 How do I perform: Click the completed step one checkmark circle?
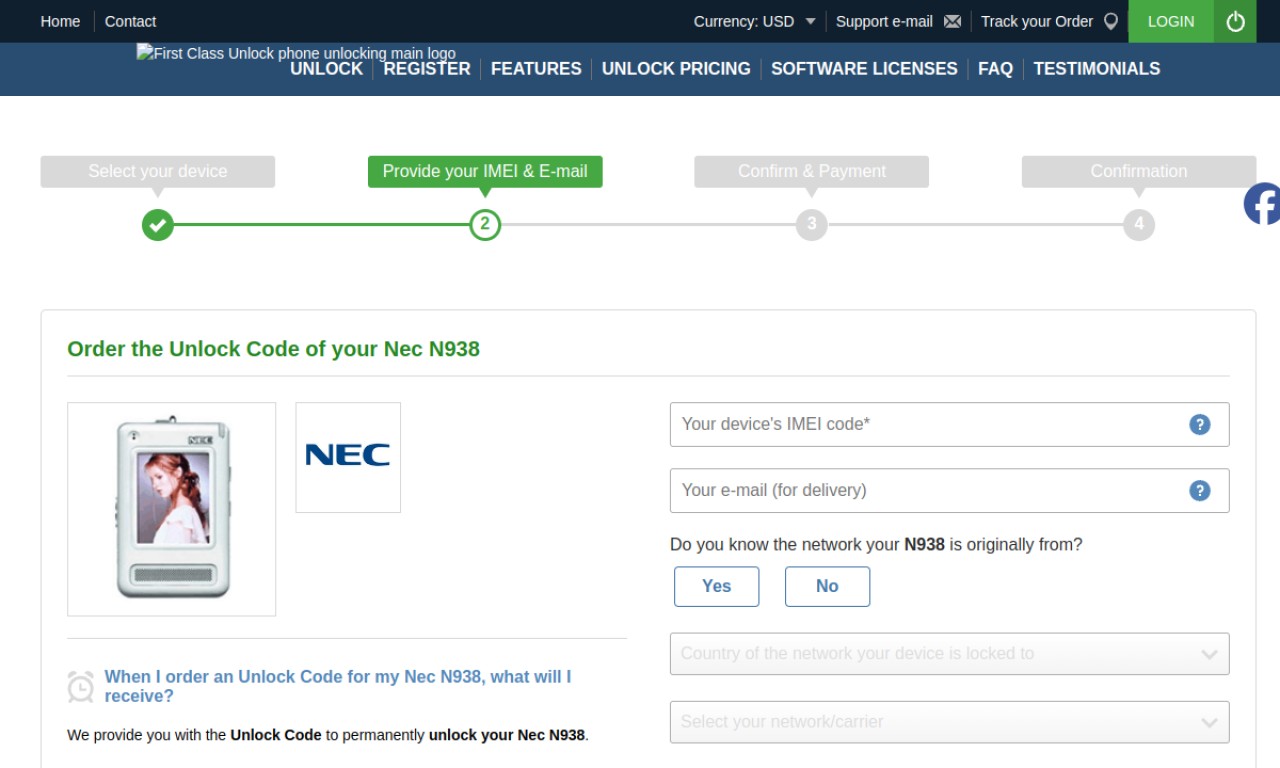coord(157,225)
